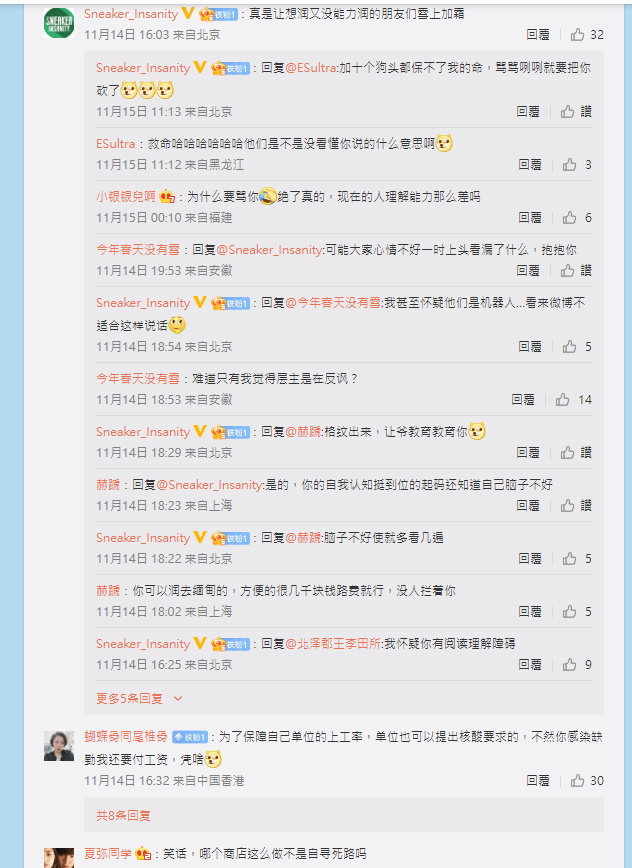
Task: Like 小银银兒啊's reply with 6 likes
Action: tap(569, 218)
